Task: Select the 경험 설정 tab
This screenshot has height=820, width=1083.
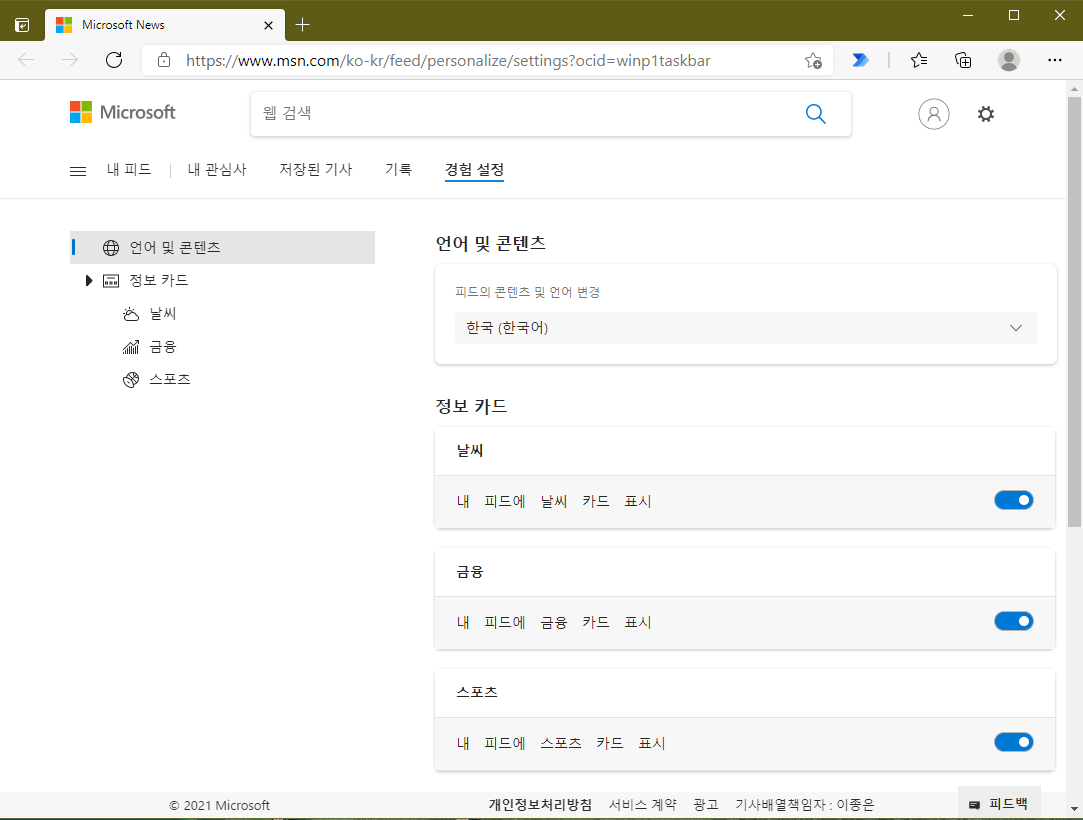Action: point(475,169)
